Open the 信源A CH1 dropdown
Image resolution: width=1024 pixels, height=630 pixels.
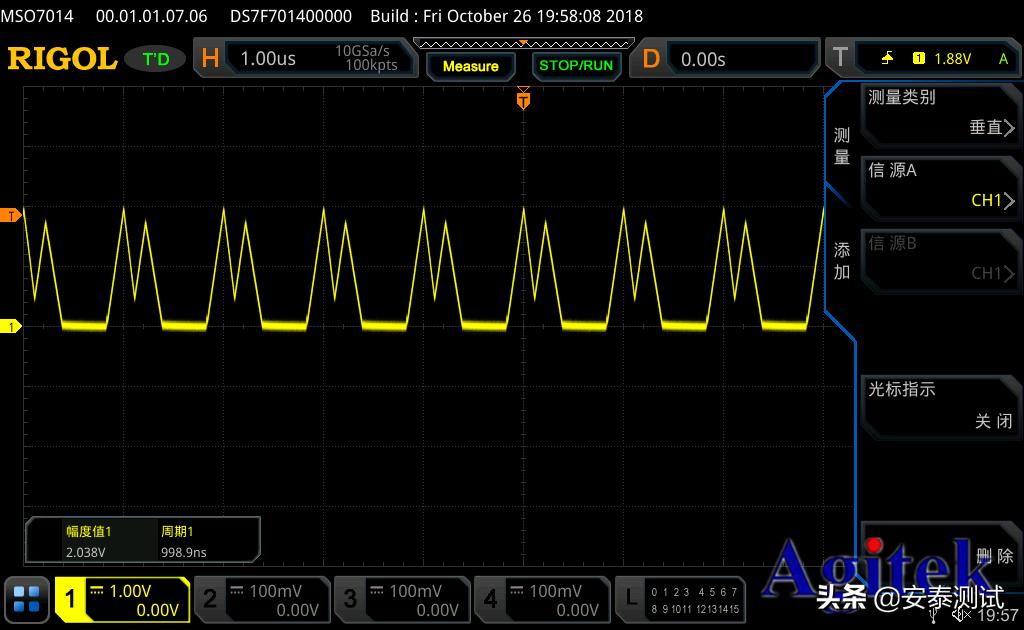[940, 187]
